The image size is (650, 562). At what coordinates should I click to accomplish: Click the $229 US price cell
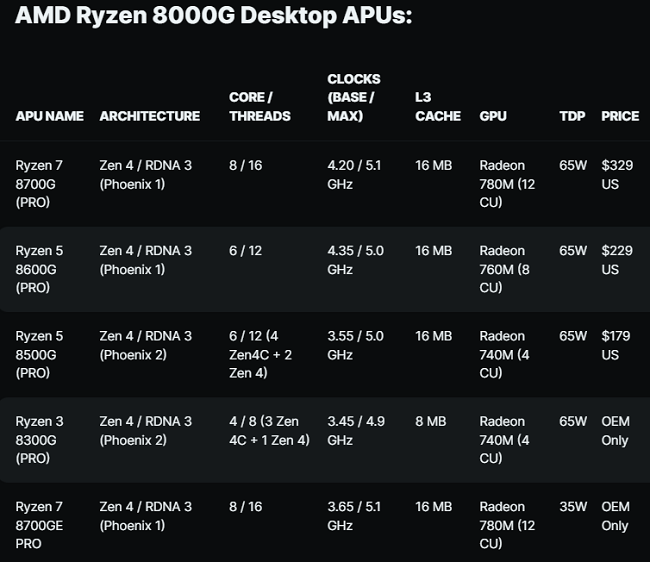[x=617, y=260]
